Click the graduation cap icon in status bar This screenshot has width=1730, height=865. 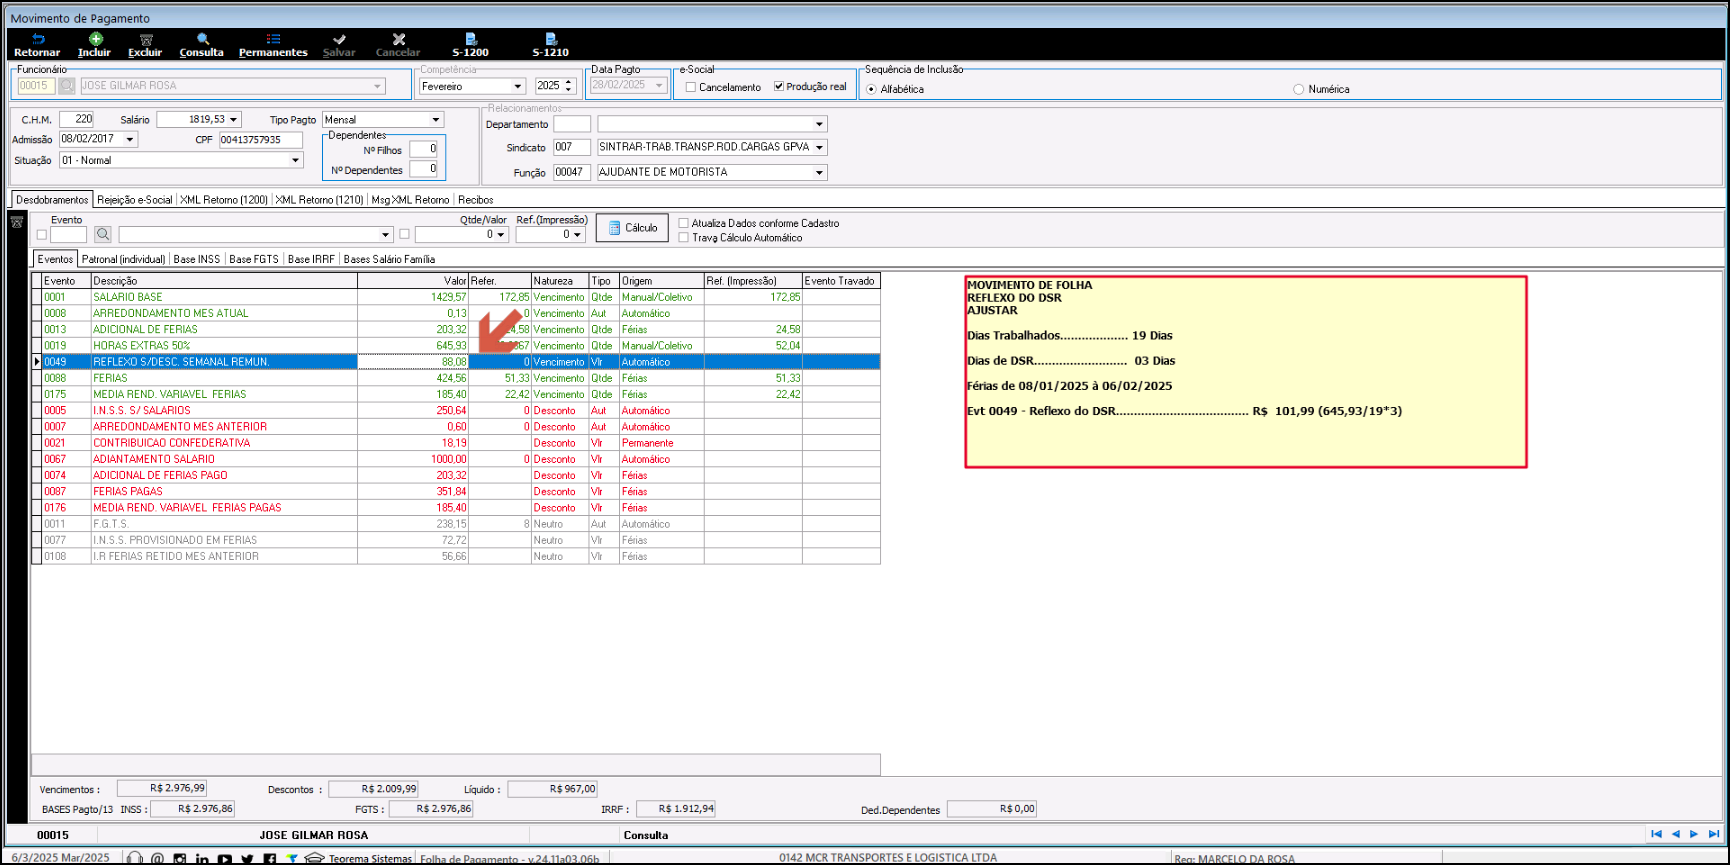pyautogui.click(x=314, y=858)
